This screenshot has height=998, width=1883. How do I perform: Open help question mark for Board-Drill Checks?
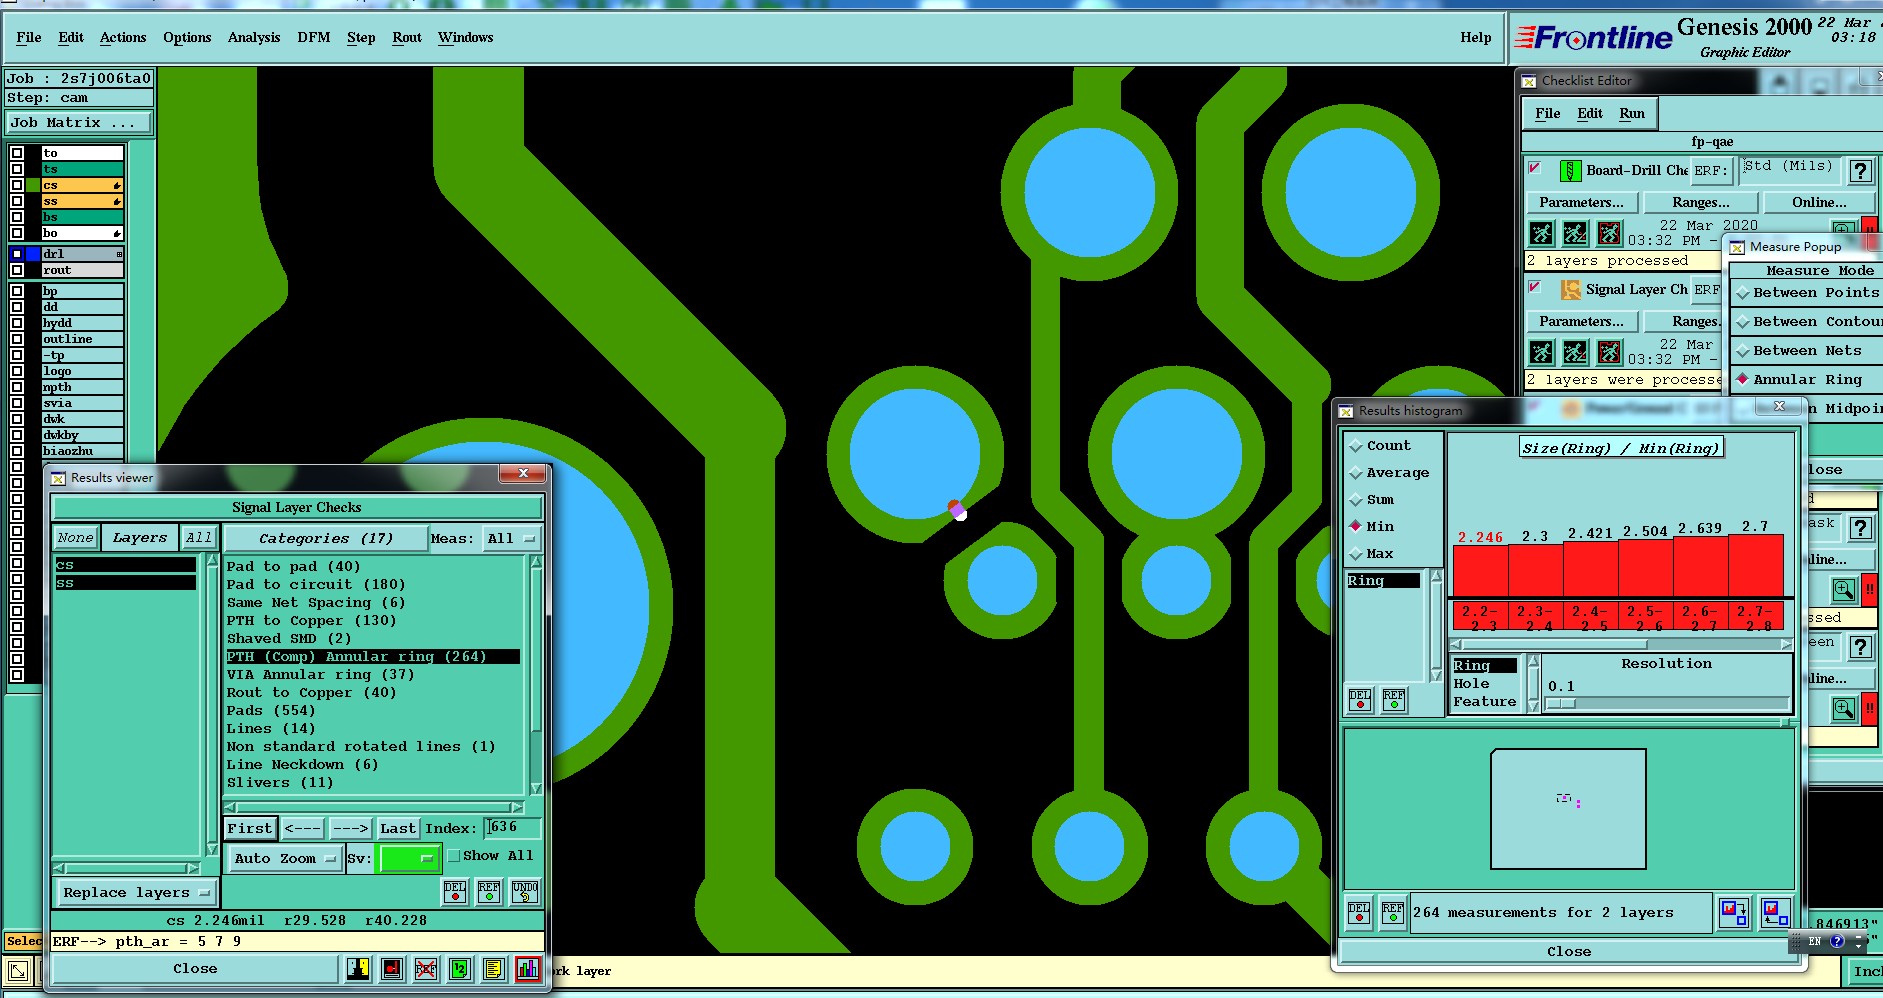pos(1861,171)
